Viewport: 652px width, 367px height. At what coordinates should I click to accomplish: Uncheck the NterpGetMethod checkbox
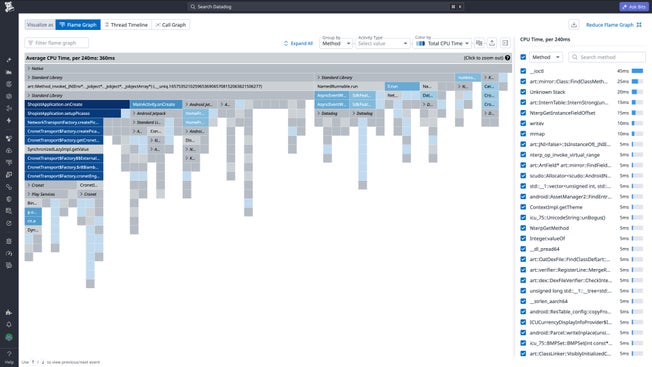[x=523, y=228]
